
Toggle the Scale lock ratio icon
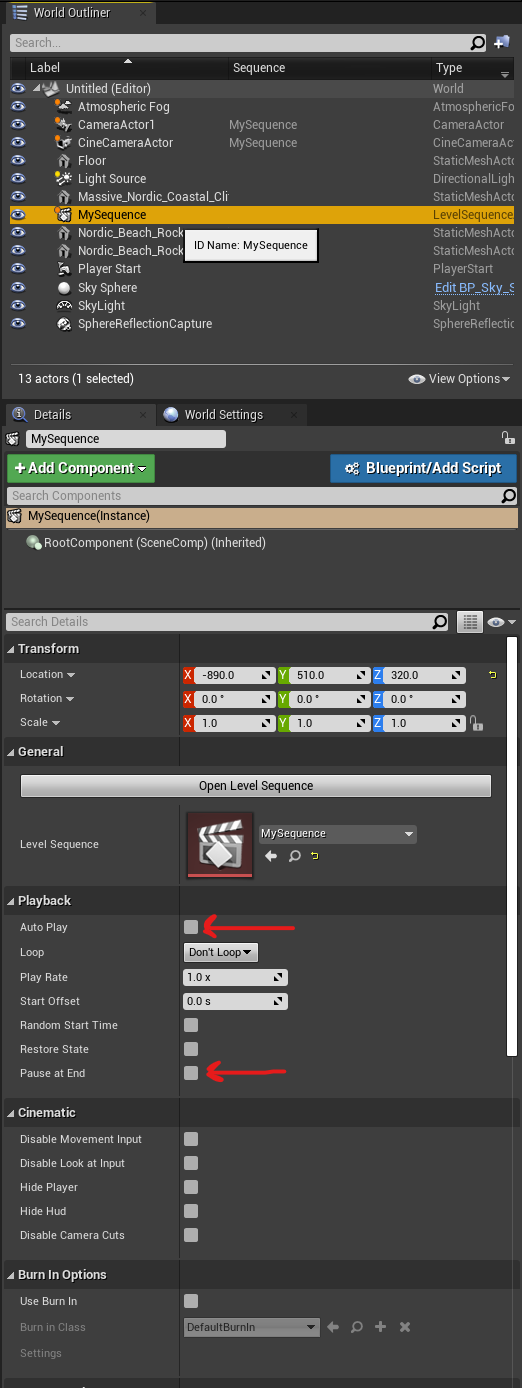pos(476,723)
